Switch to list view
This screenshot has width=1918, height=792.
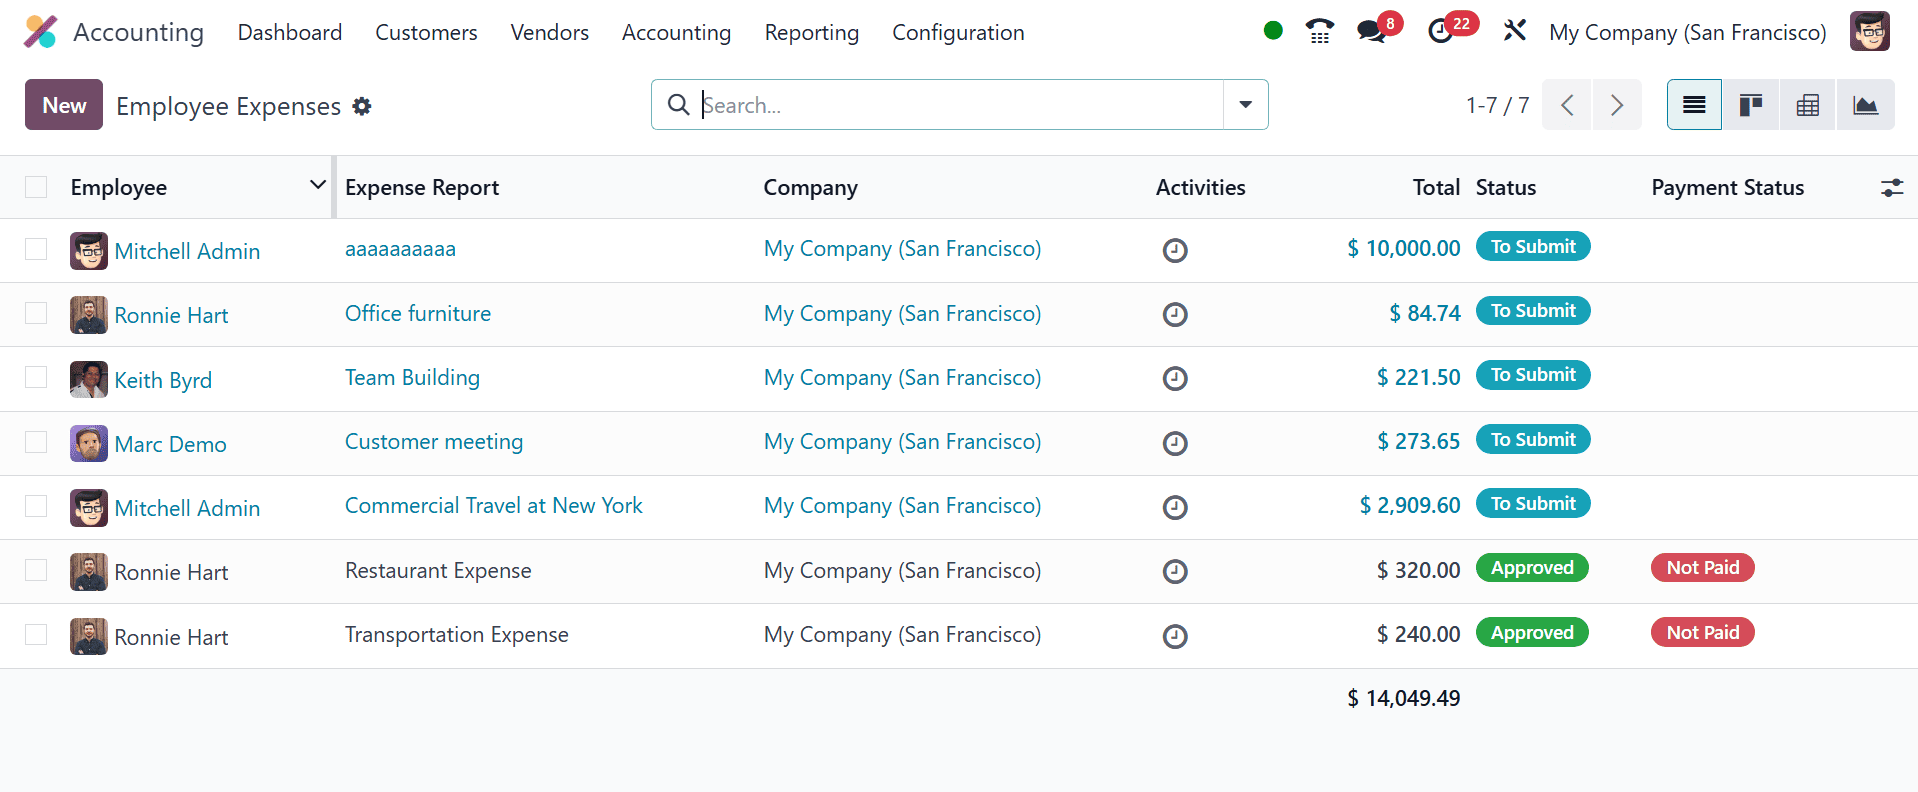coord(1694,105)
